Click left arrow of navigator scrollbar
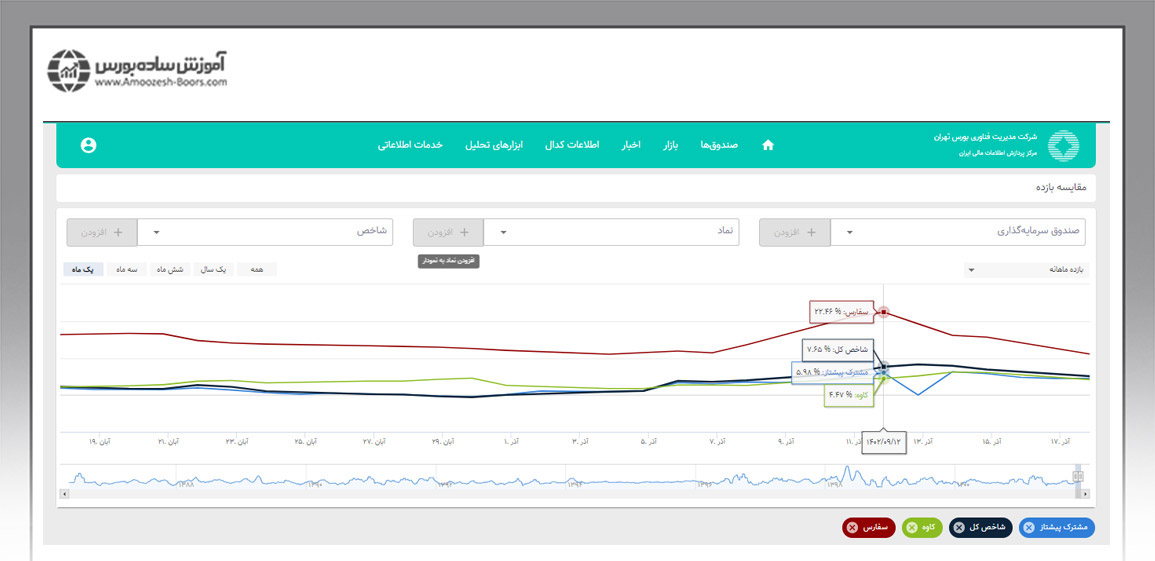 point(65,494)
